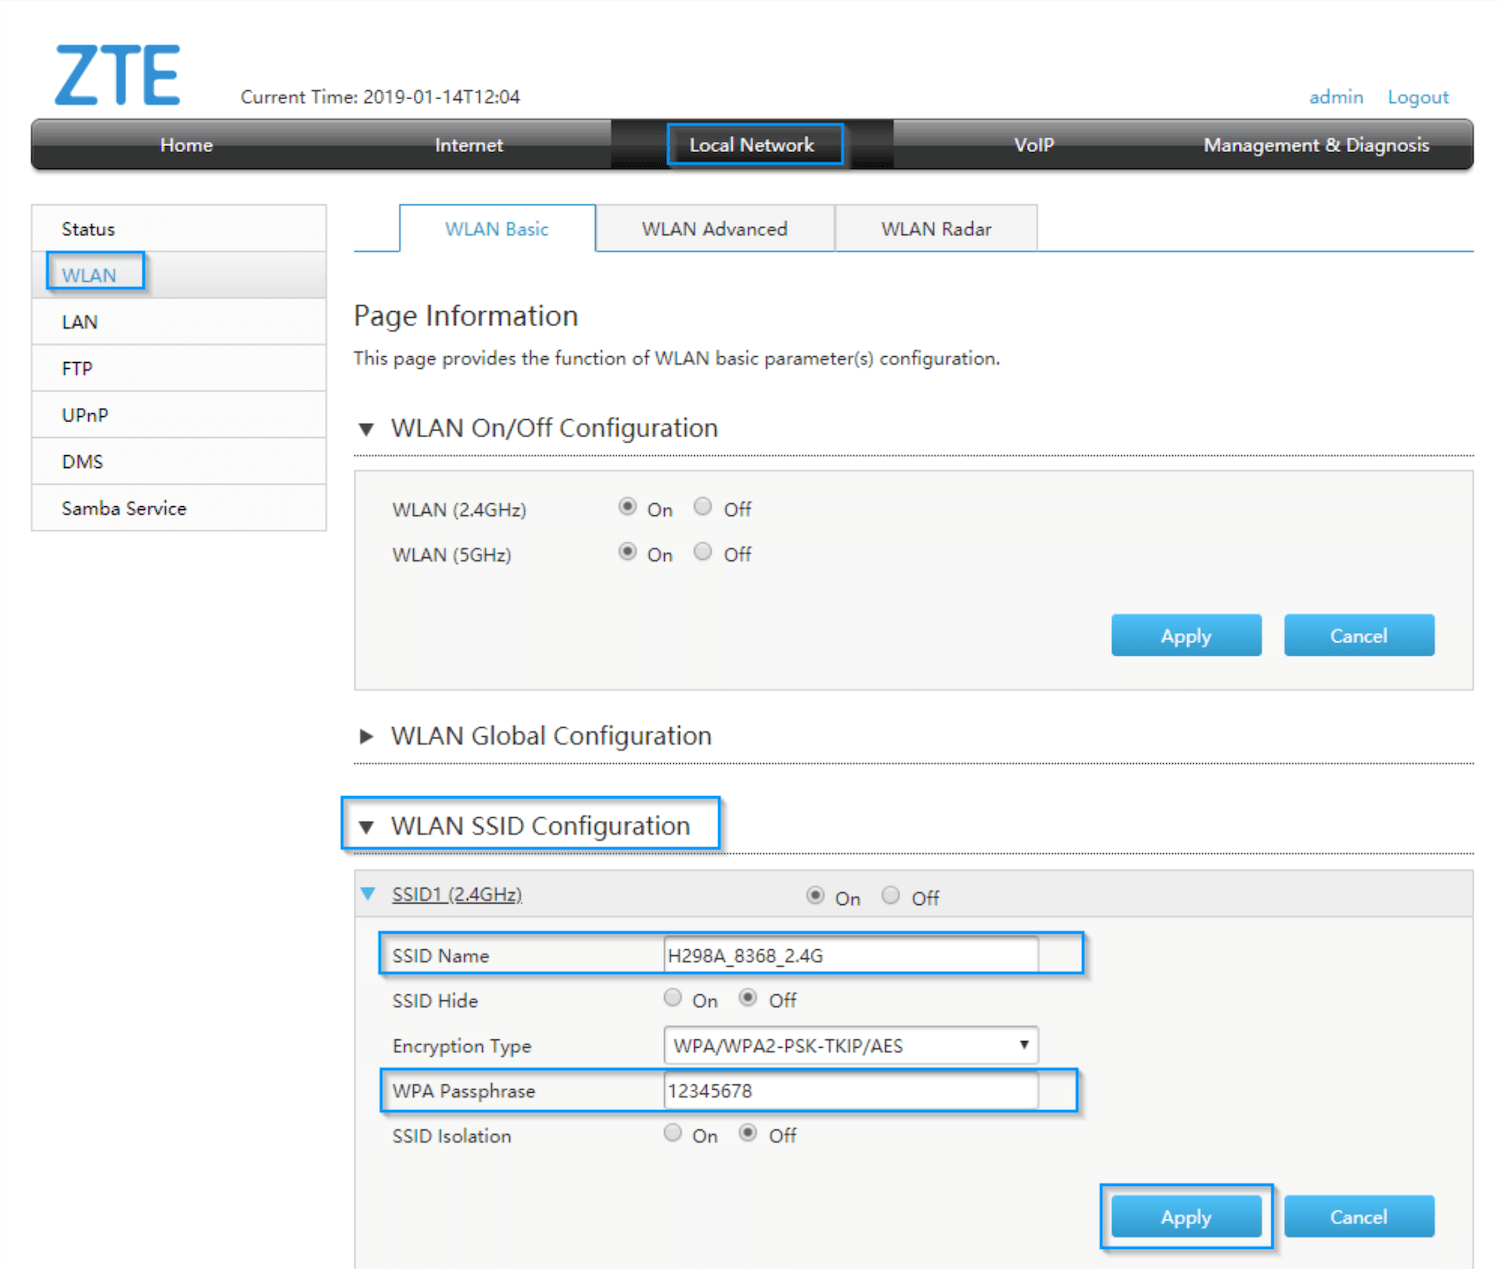Screen dimensions: 1500x1273
Task: Open the WLAN Radar tab
Action: pyautogui.click(x=936, y=229)
